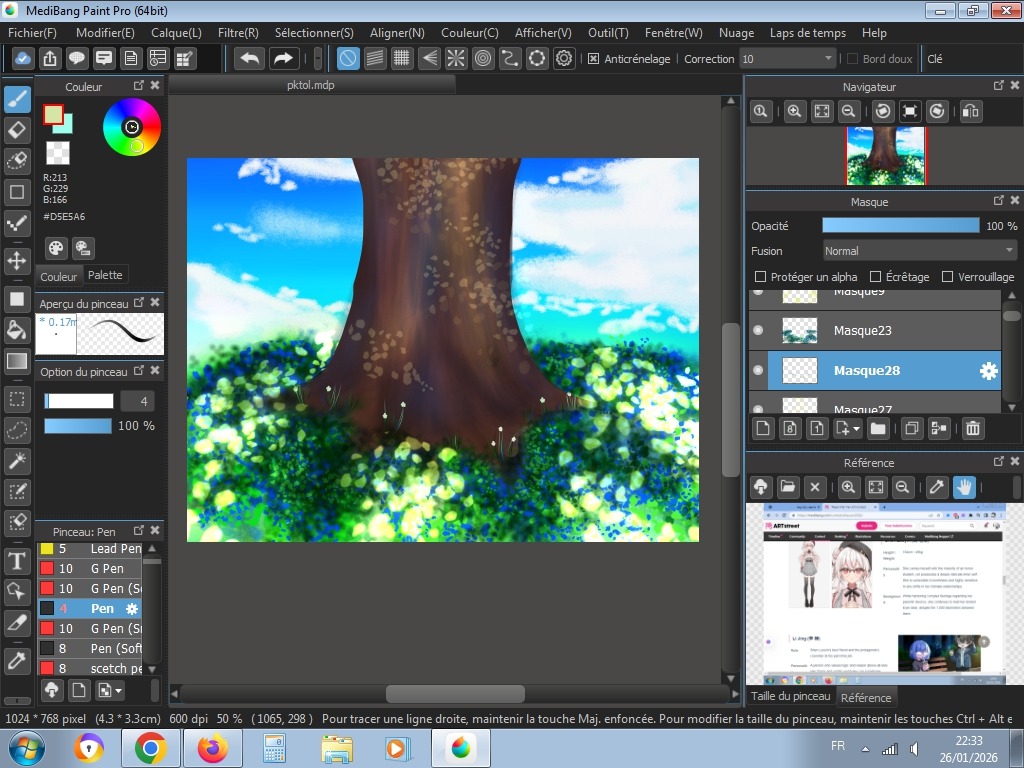Hide the Masque23 layer
The height and width of the screenshot is (768, 1024).
point(758,330)
